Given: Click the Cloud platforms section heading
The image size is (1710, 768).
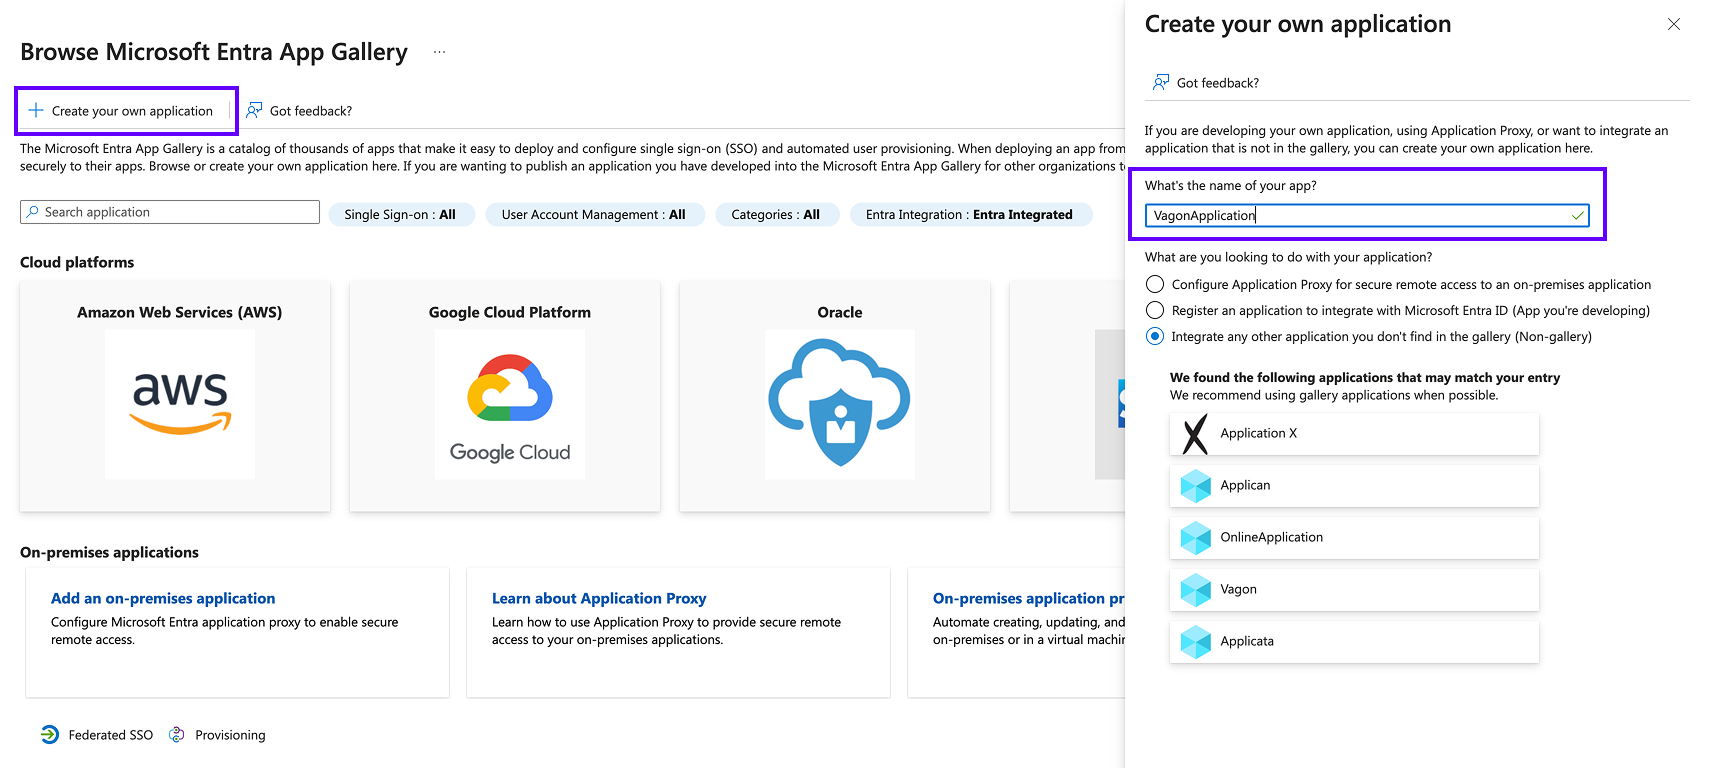Looking at the screenshot, I should click(77, 262).
